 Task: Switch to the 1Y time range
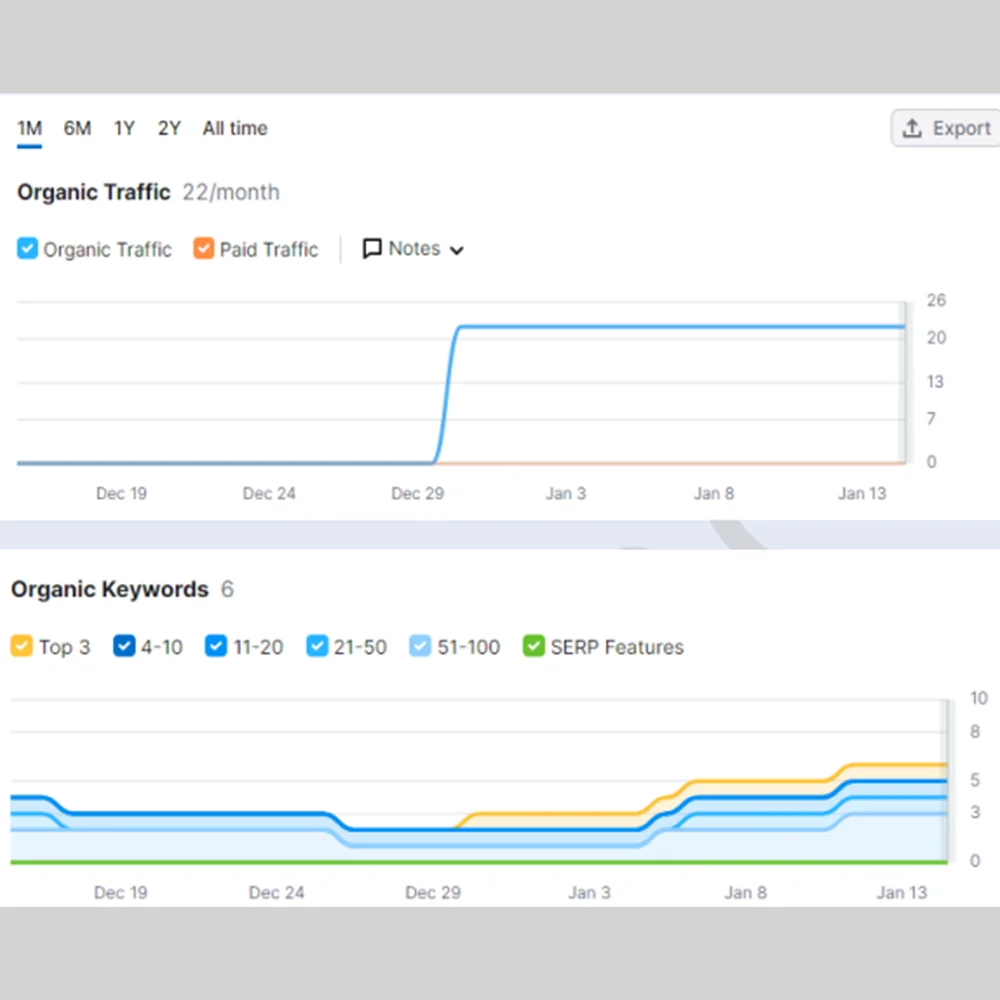(124, 129)
